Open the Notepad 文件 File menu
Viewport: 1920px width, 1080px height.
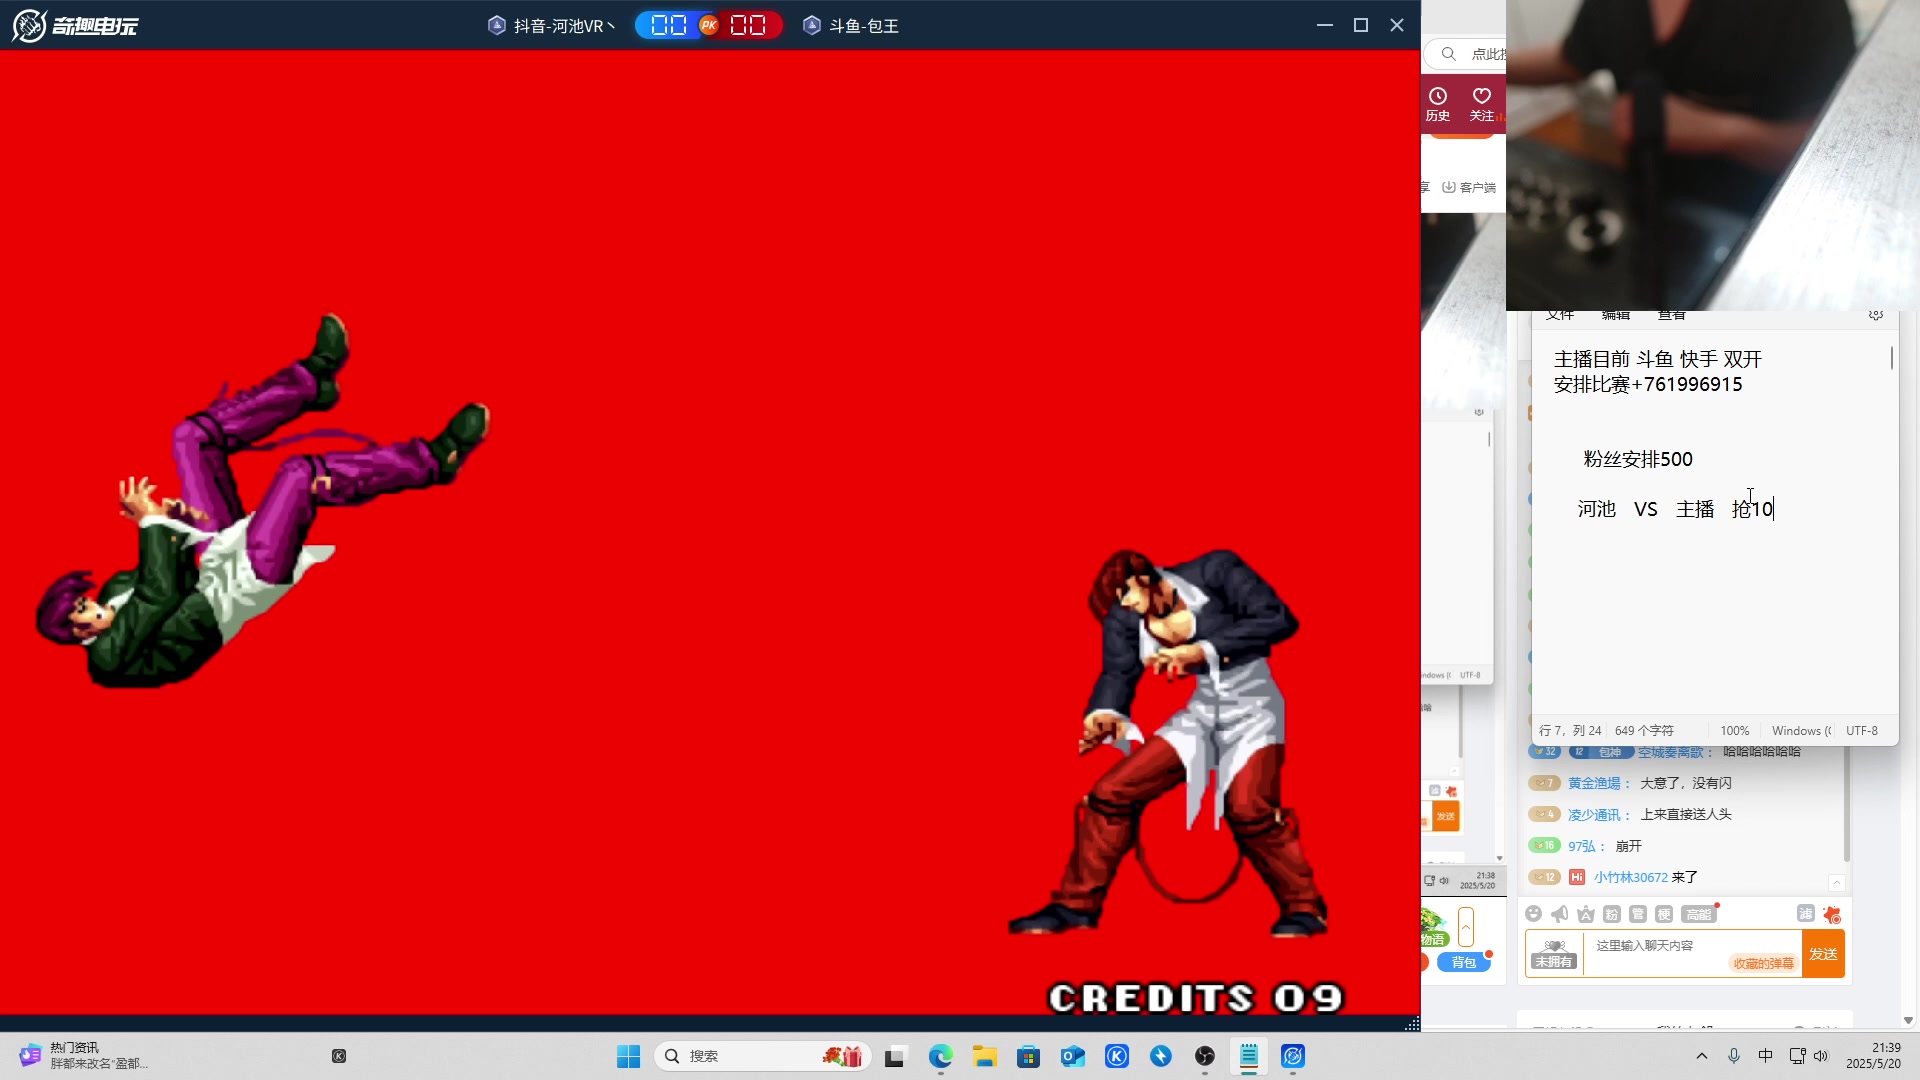pyautogui.click(x=1560, y=315)
